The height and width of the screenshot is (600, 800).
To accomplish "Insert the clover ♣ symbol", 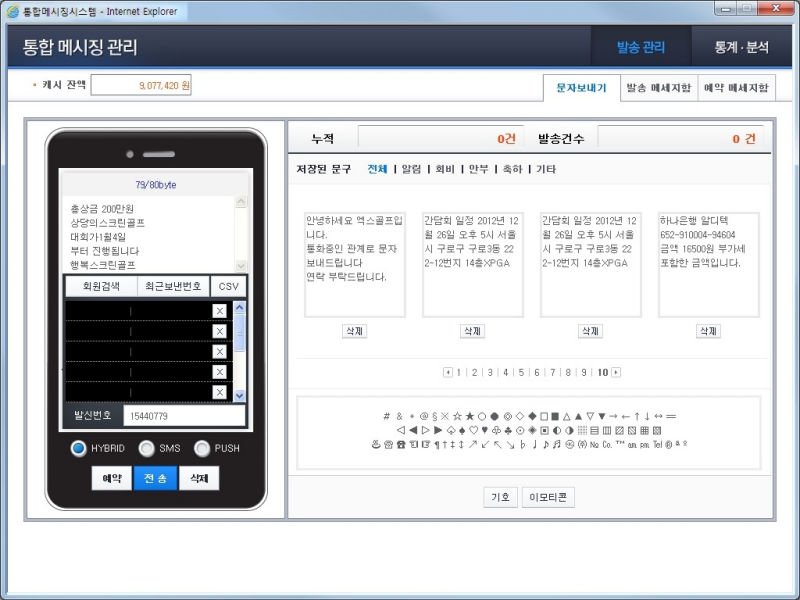I will click(506, 429).
